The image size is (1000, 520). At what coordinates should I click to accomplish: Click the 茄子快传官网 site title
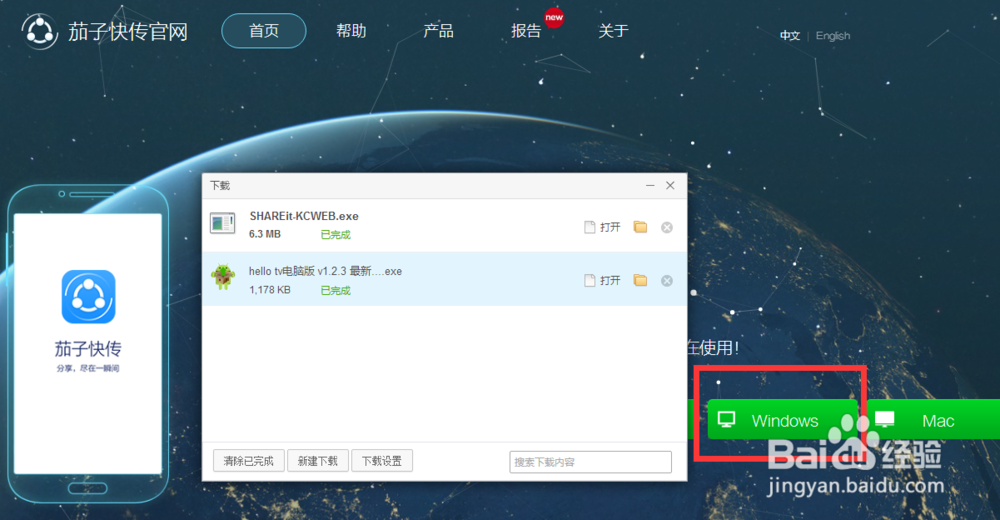coord(128,31)
